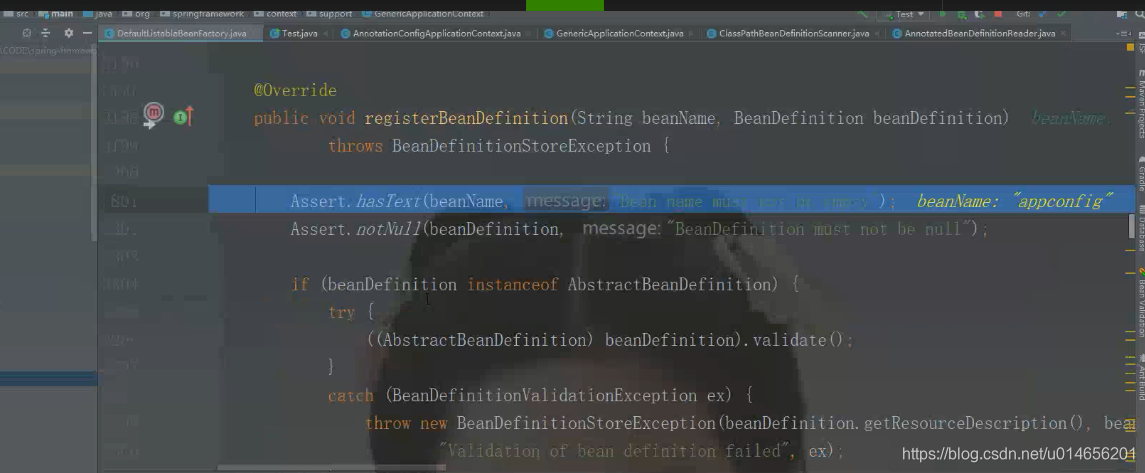This screenshot has width=1145, height=473.
Task: Close the AnnotationConfigApplicationContext.java tab
Action: pyautogui.click(x=529, y=34)
